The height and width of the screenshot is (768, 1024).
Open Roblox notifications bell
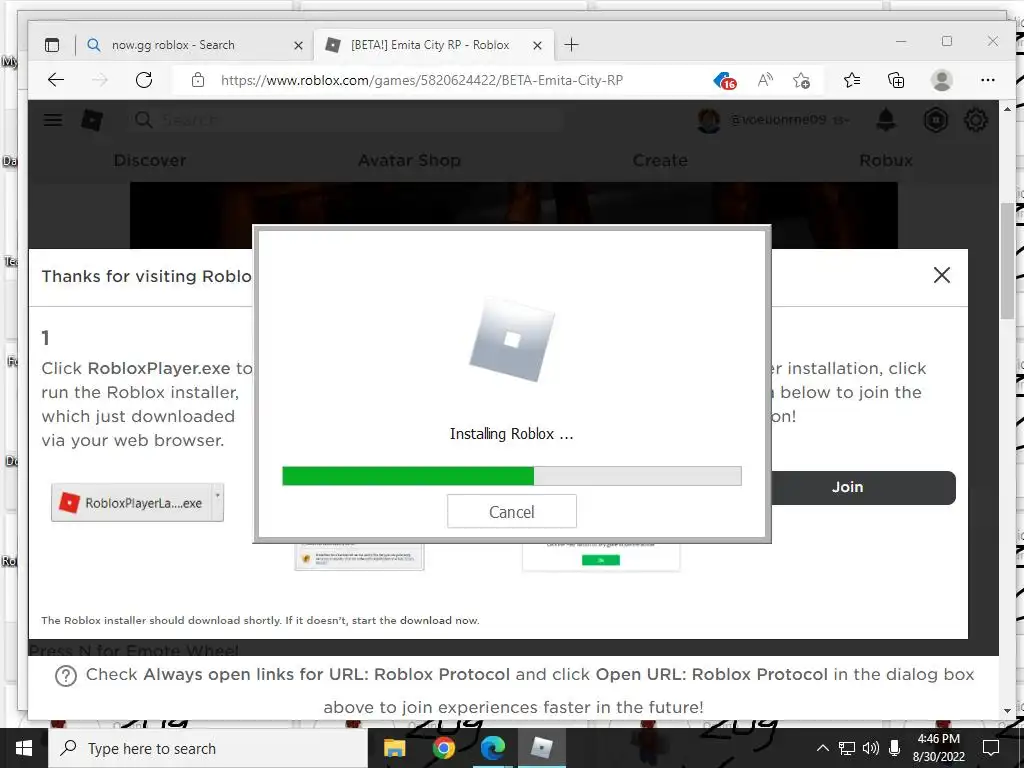(x=886, y=120)
